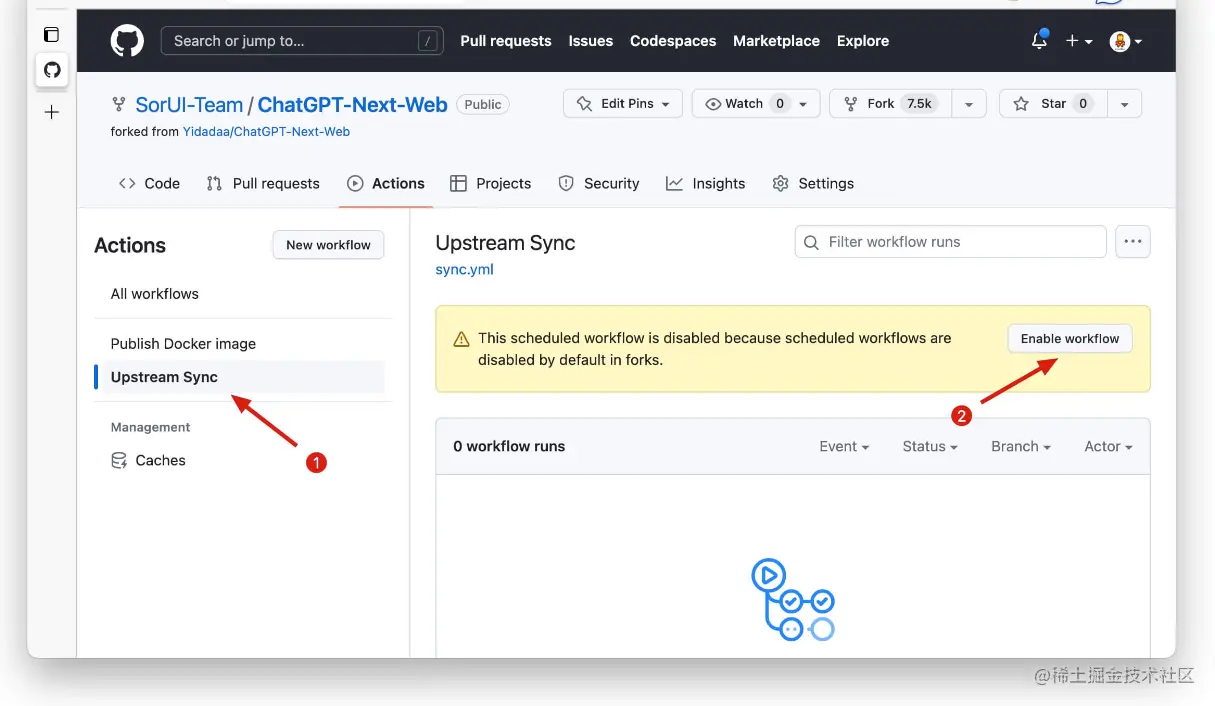Open GitHub home via Octocat logo

(127, 41)
